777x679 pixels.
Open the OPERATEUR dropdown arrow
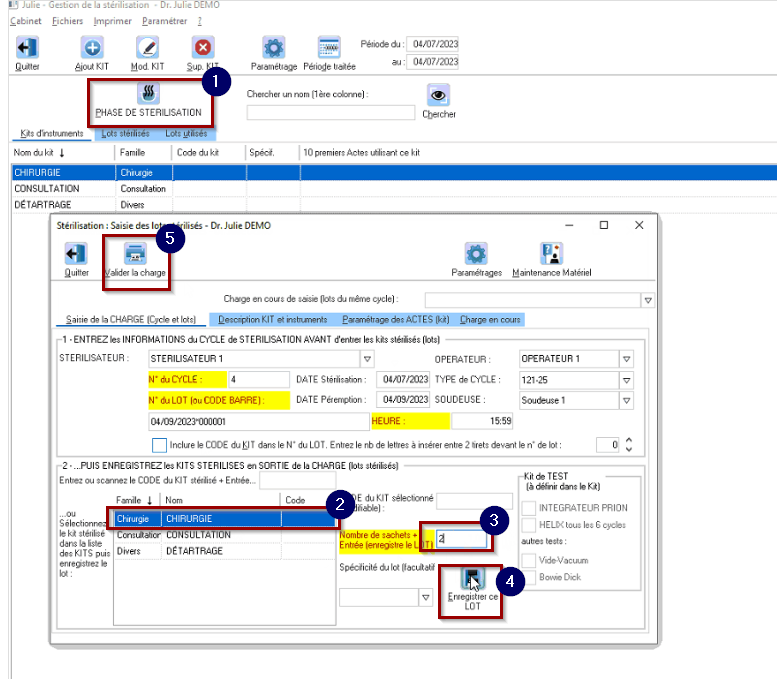[626, 359]
